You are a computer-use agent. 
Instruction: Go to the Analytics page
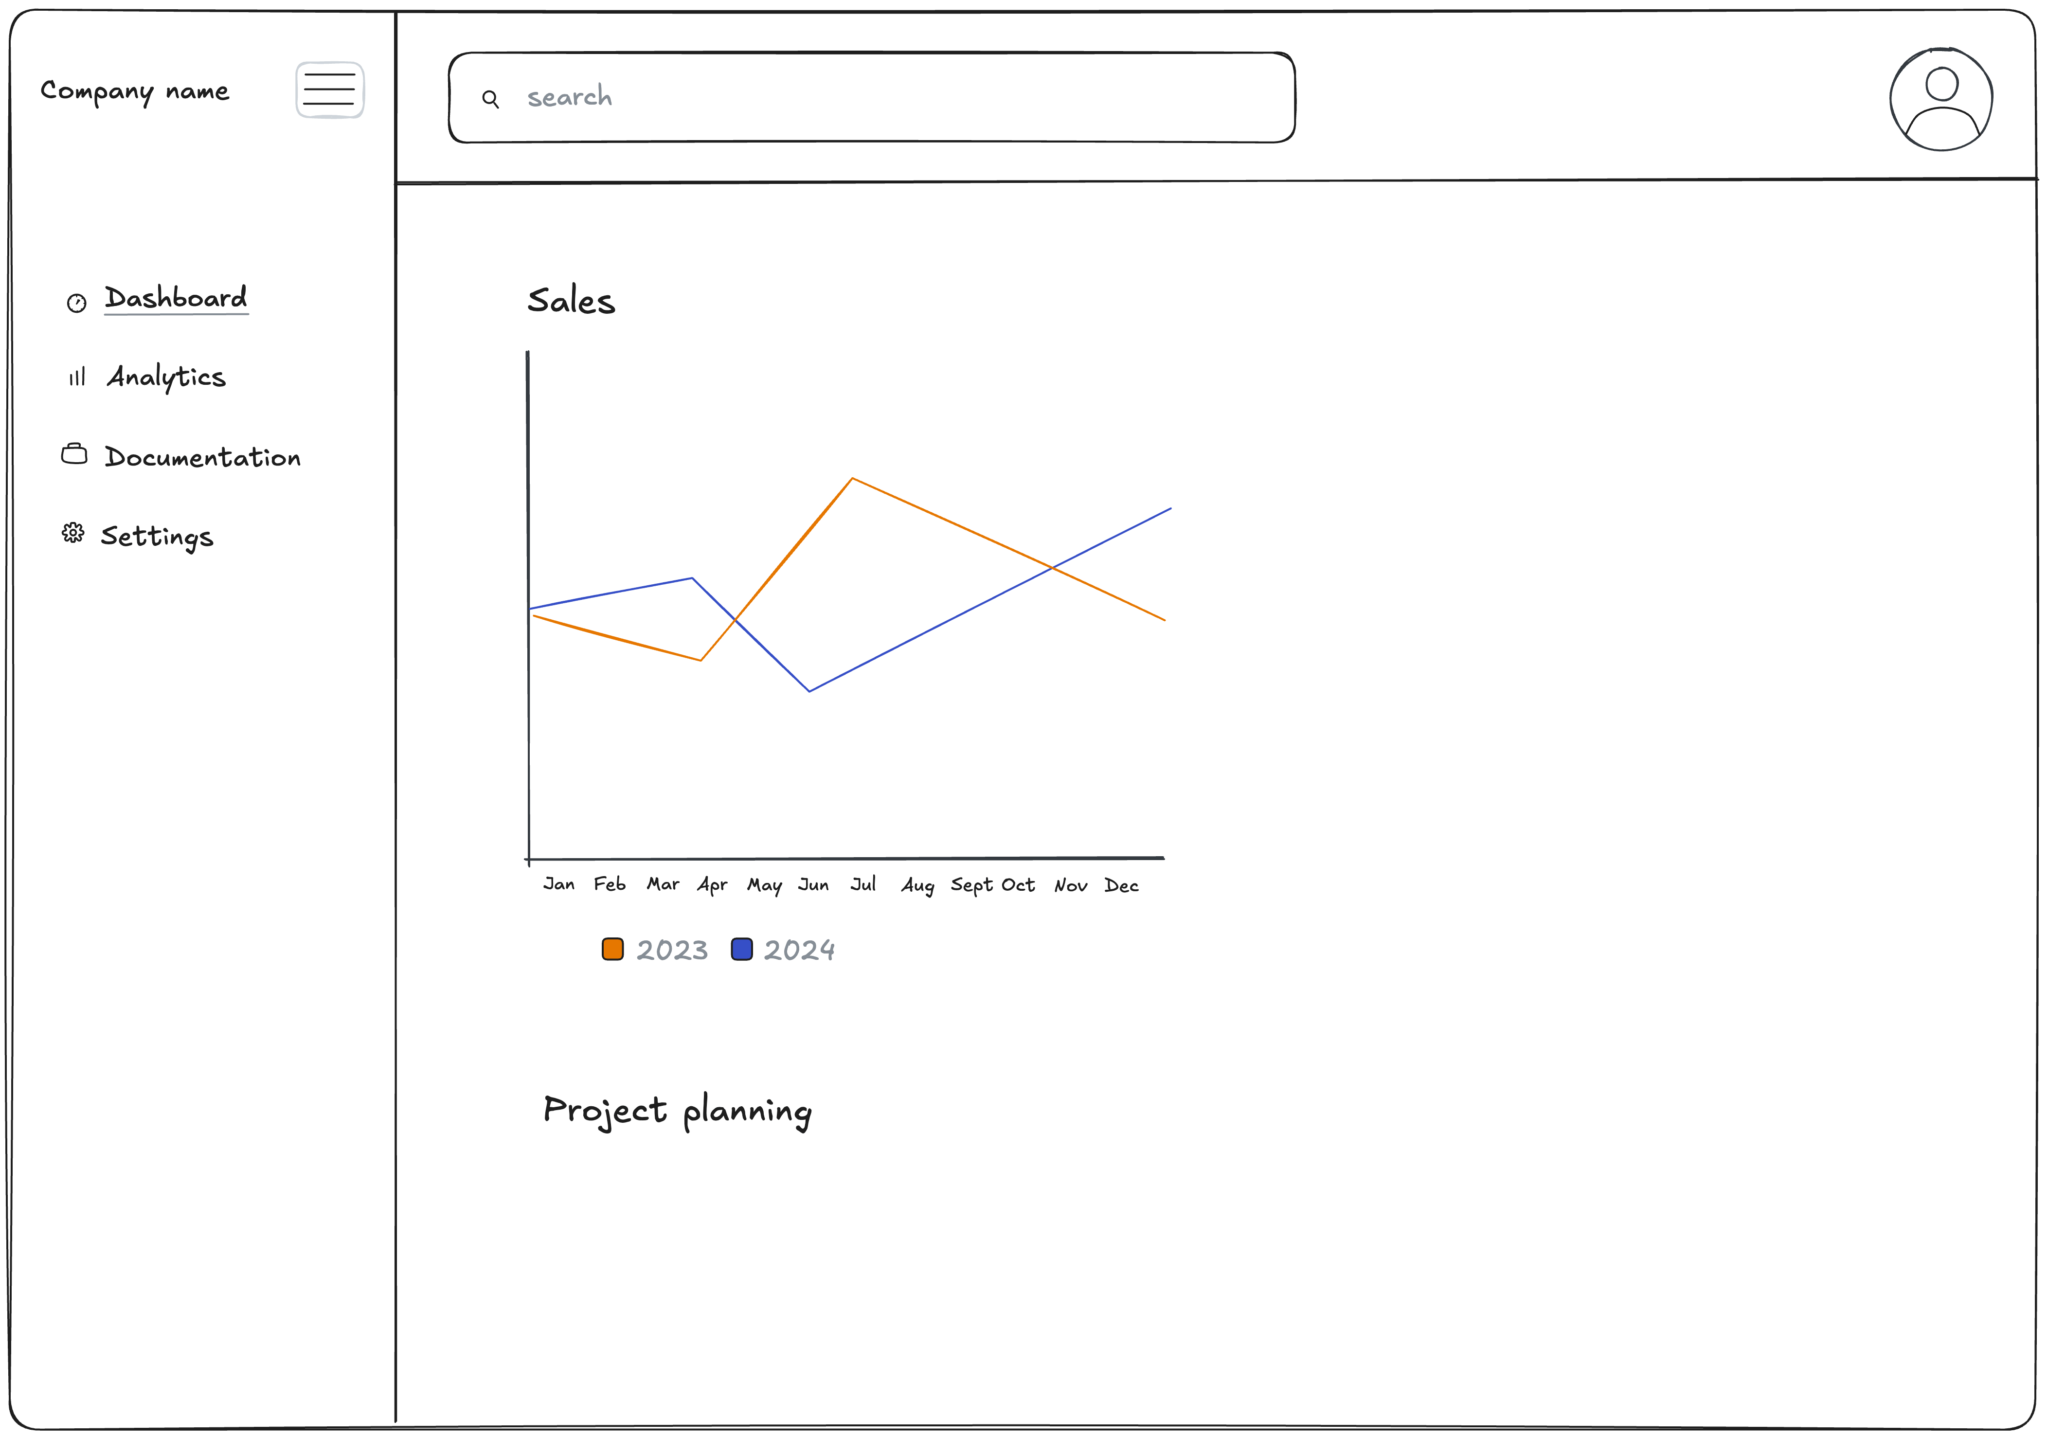(167, 377)
